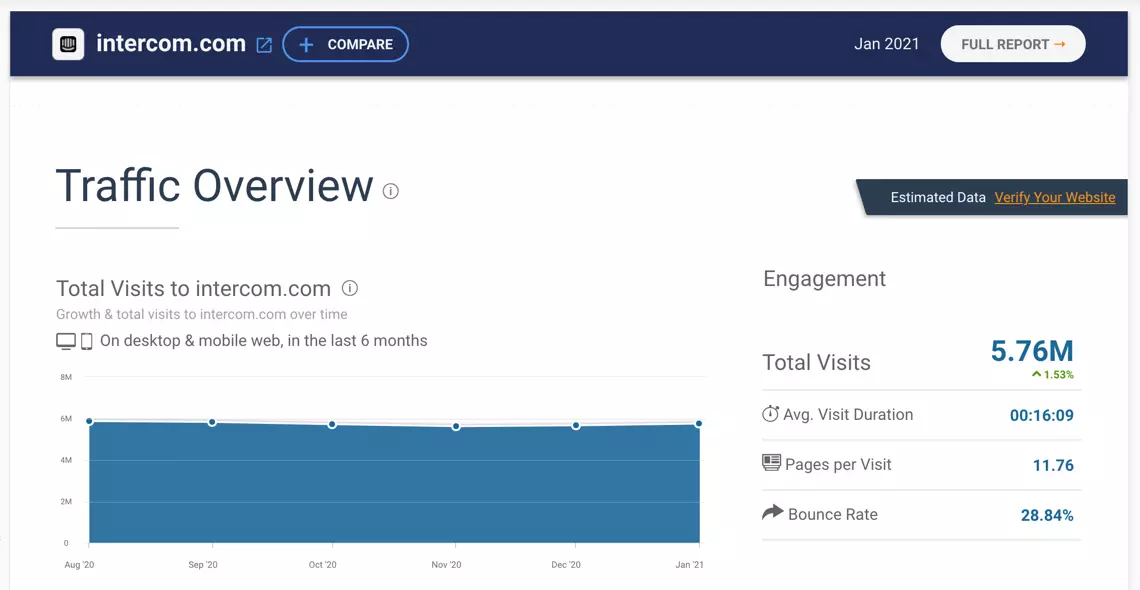Select the Oct '20 data point

[332, 424]
